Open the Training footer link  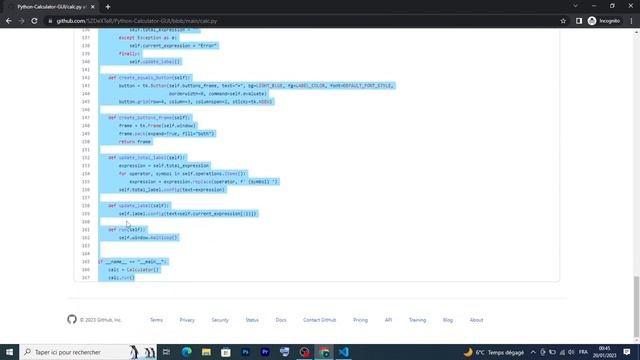tap(418, 320)
